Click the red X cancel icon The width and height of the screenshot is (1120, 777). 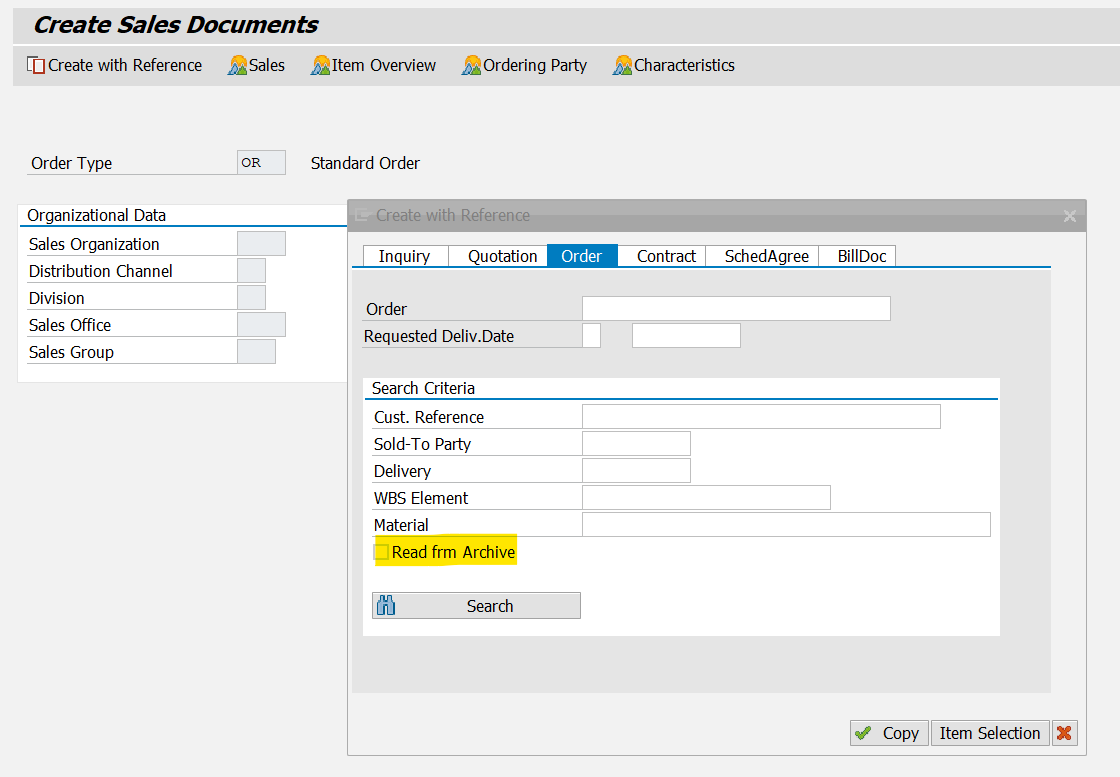click(x=1064, y=733)
